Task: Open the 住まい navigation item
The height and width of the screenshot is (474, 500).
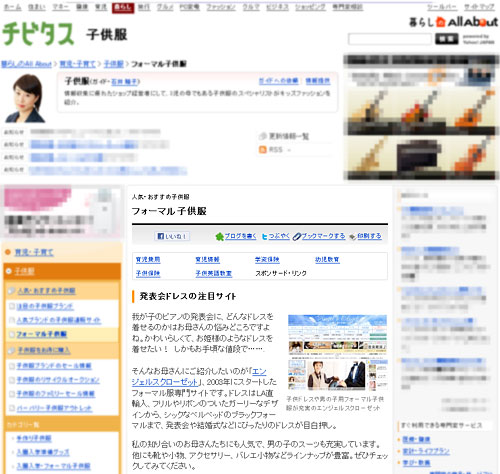Action: [36, 7]
